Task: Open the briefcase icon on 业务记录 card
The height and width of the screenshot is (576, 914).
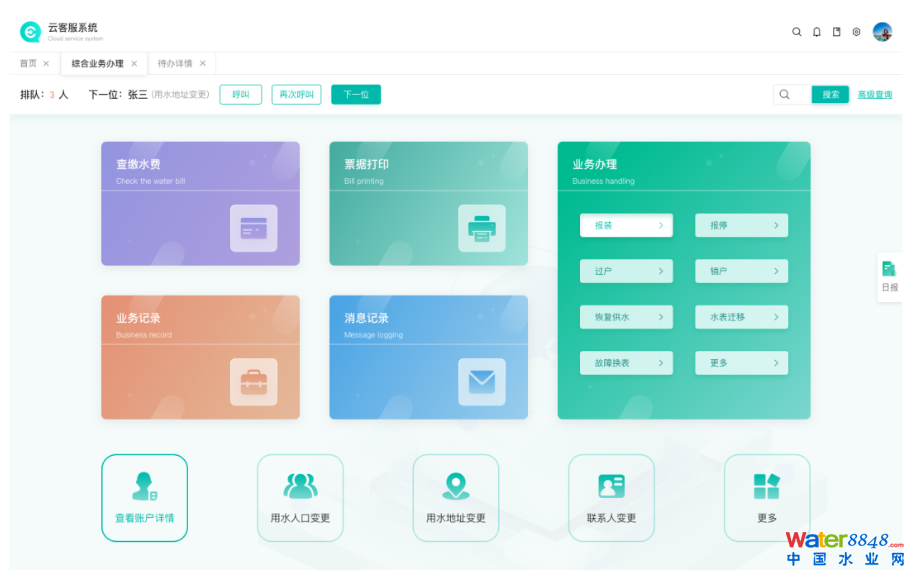Action: point(253,382)
